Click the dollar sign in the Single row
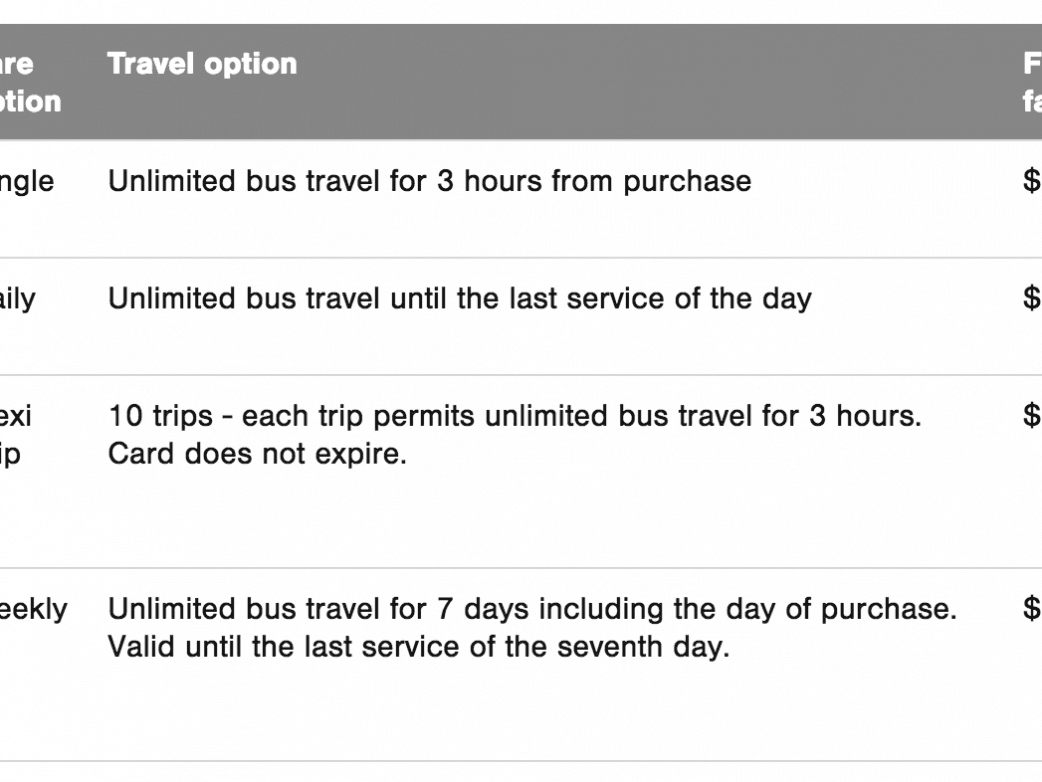This screenshot has height=782, width=1042. [1031, 182]
